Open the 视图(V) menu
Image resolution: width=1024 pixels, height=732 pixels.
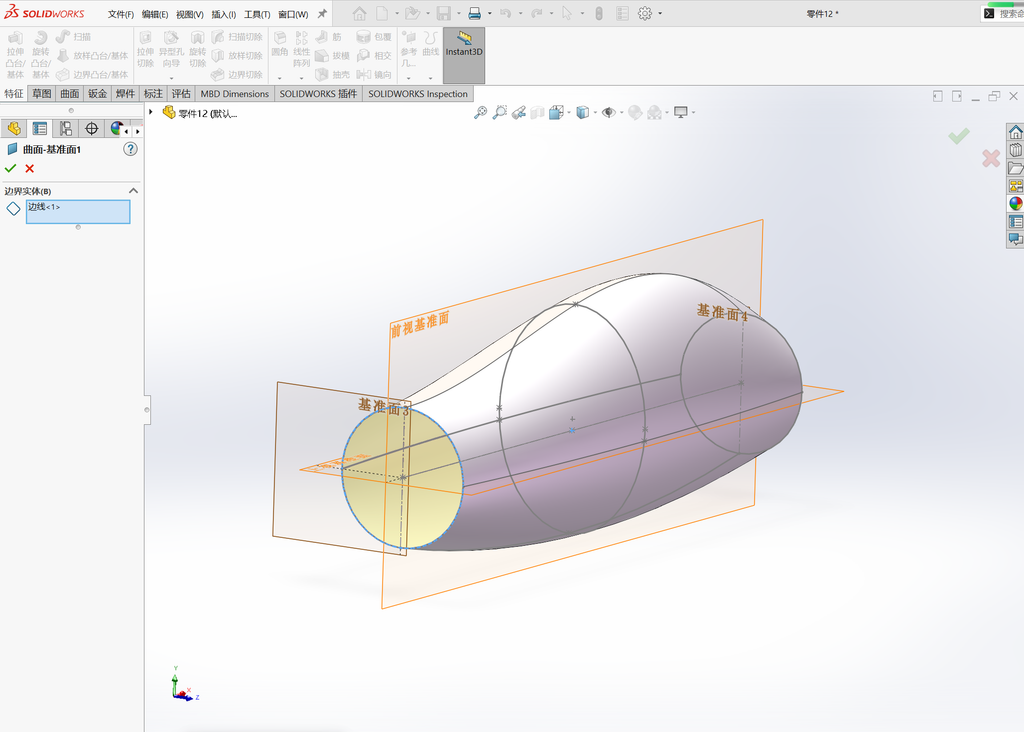pyautogui.click(x=189, y=14)
